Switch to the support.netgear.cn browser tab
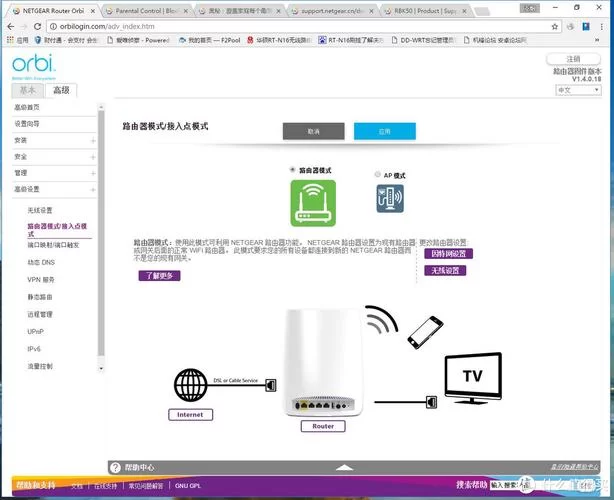The height and width of the screenshot is (500, 614). [x=331, y=11]
